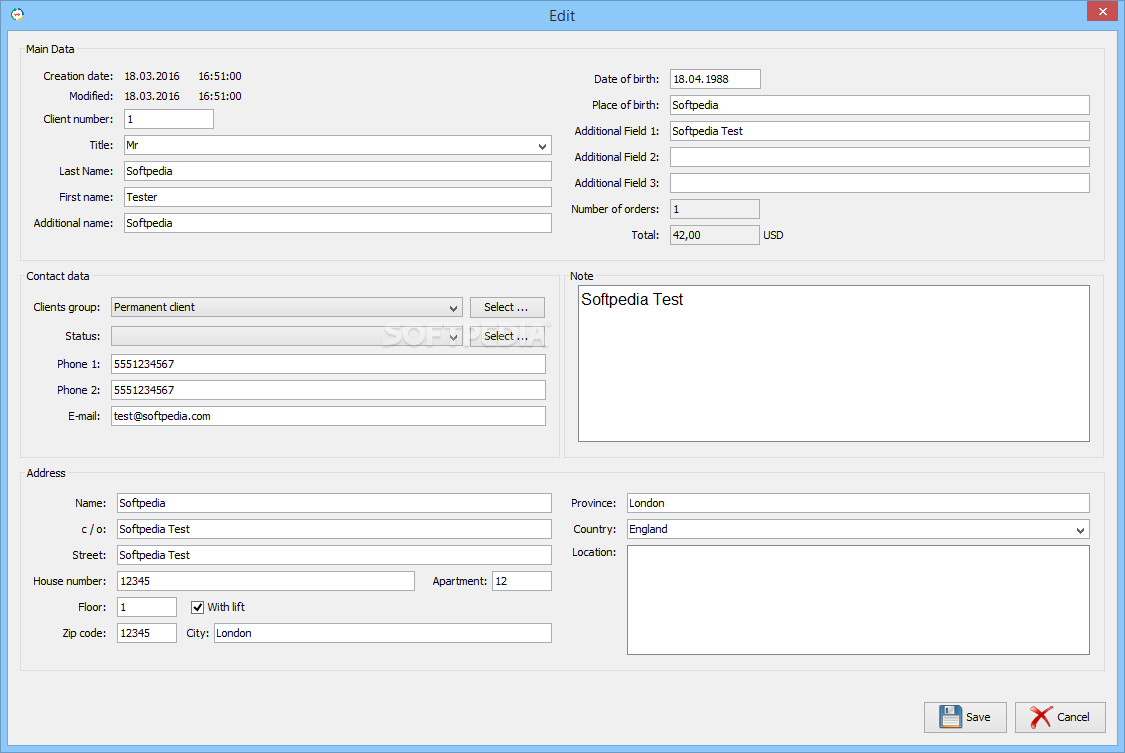This screenshot has width=1125, height=753.
Task: Toggle the With lift checkbox
Action: pyautogui.click(x=197, y=607)
